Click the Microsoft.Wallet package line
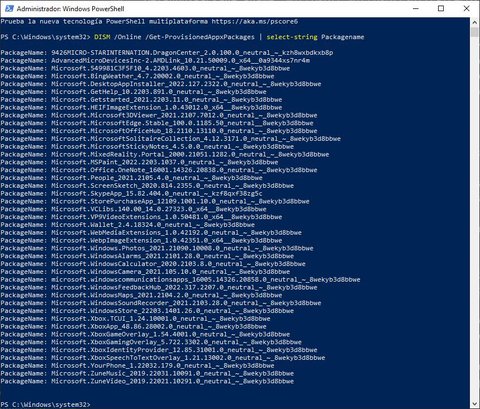 coord(128,225)
